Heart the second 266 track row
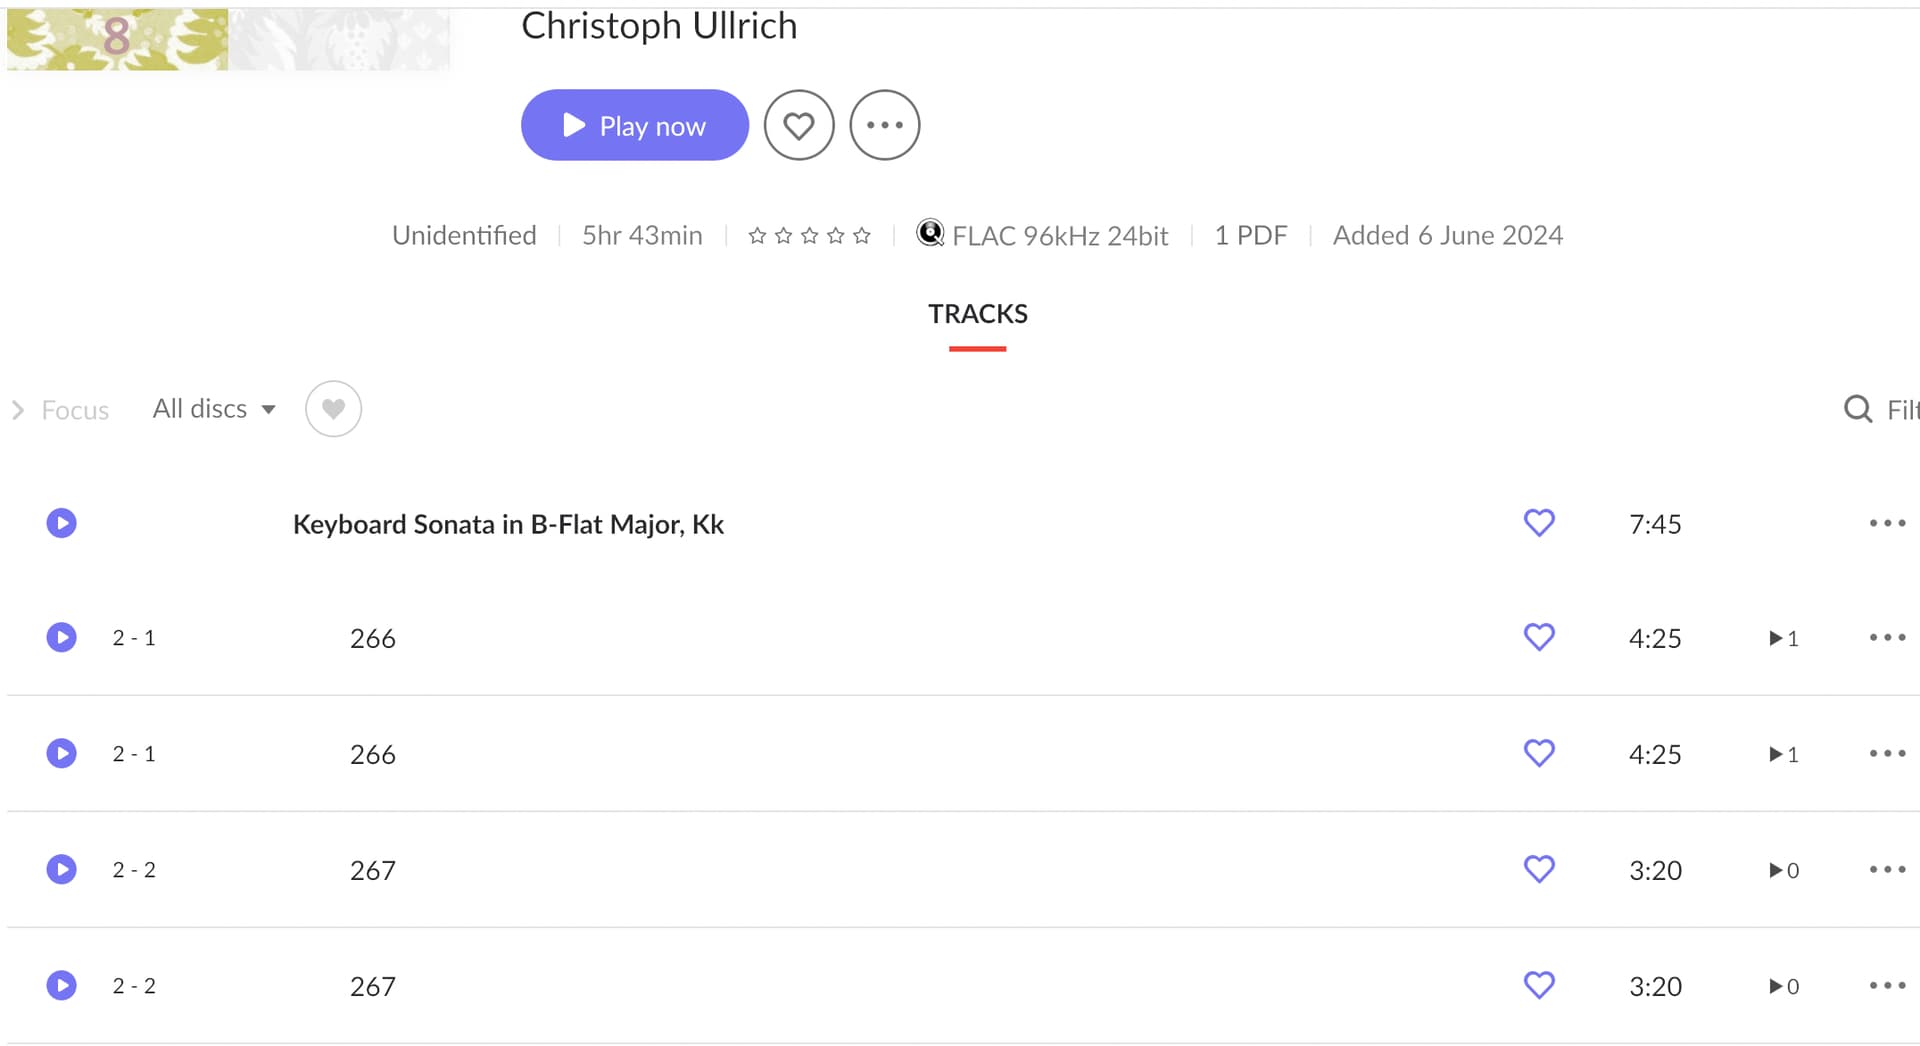 click(1539, 753)
